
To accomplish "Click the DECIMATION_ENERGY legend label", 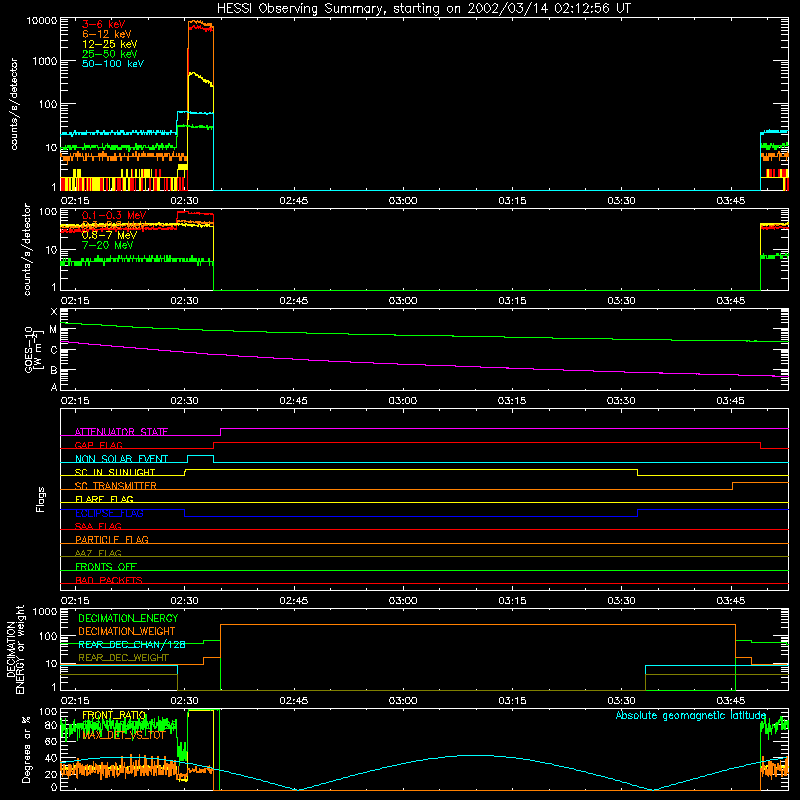I will 128,618.
